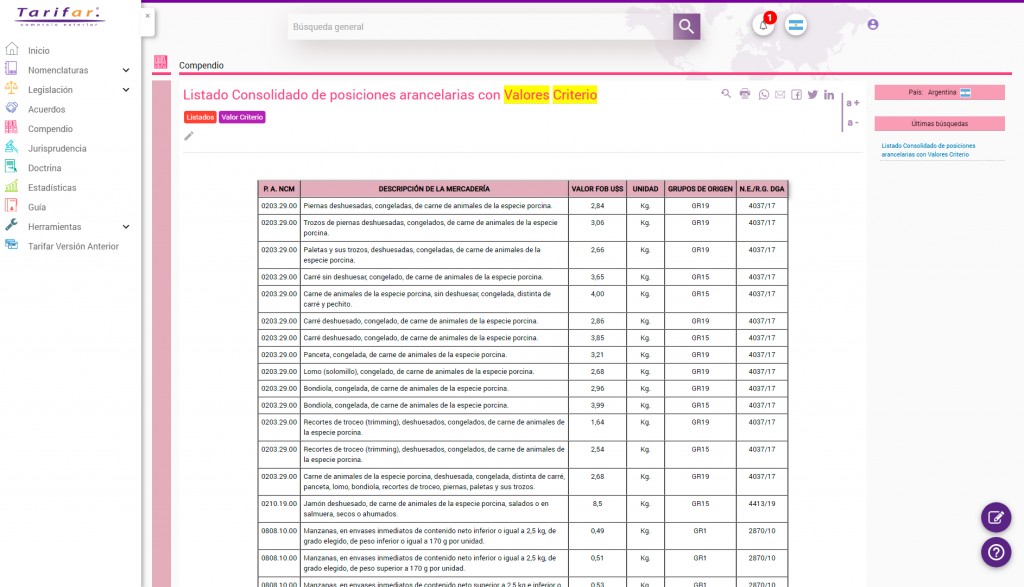Image resolution: width=1024 pixels, height=587 pixels.
Task: Click the page title Listado Consolidado
Action: click(390, 95)
